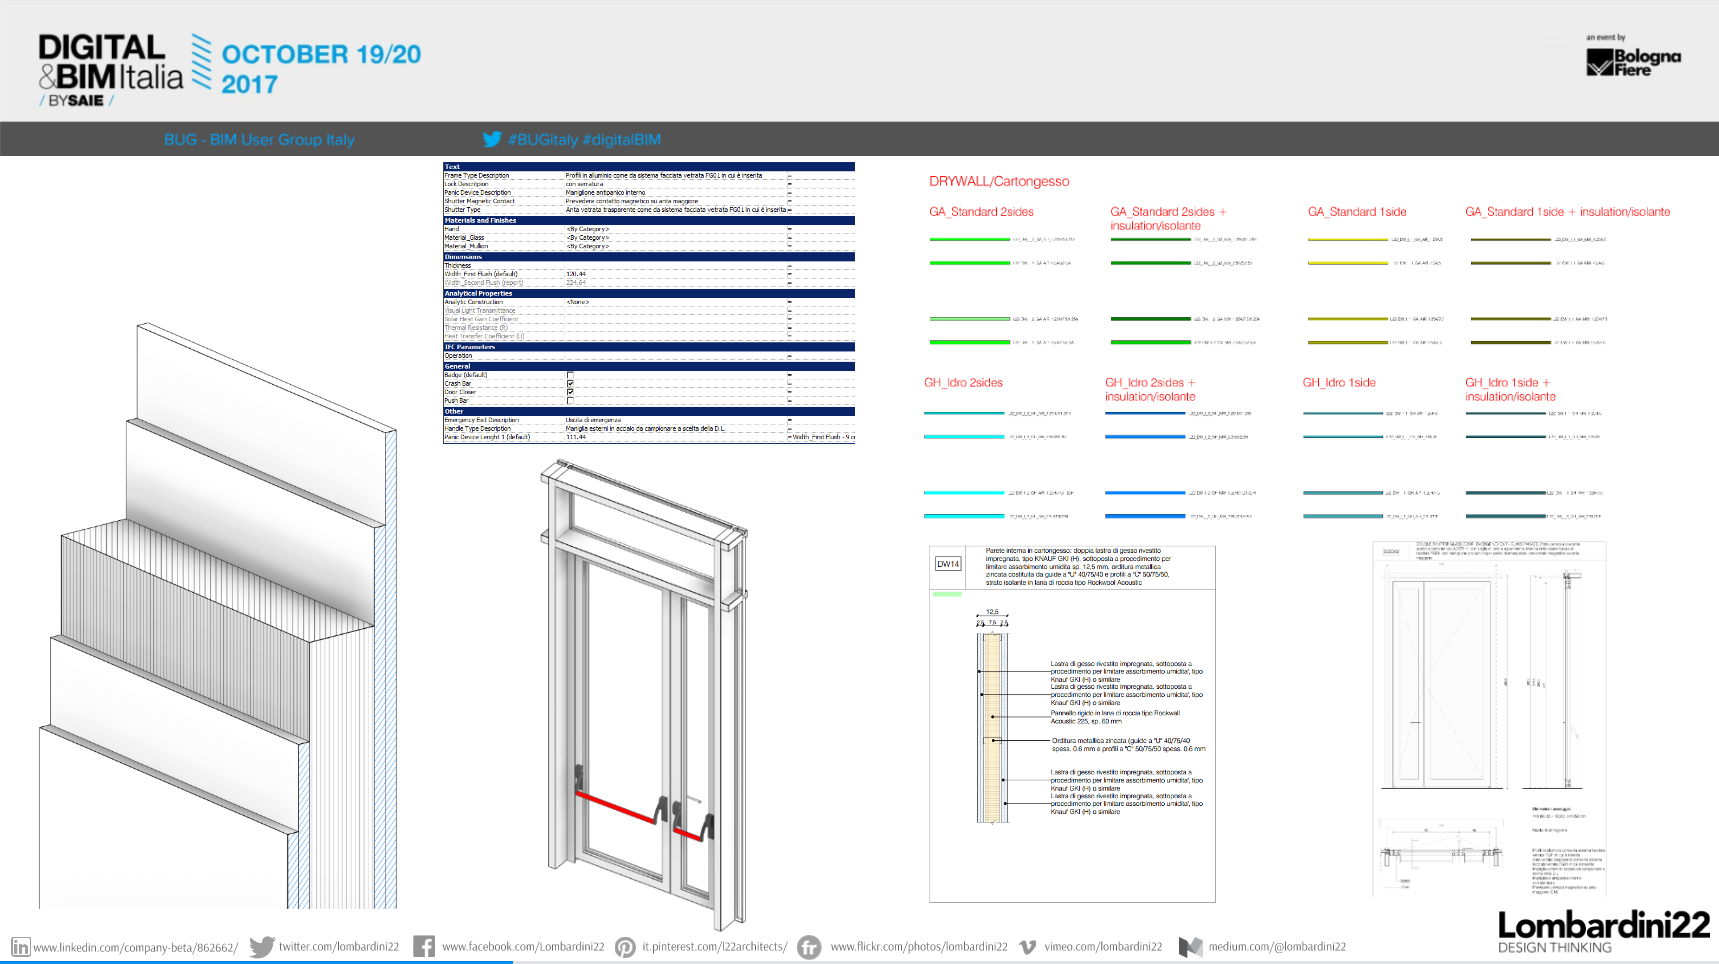
Task: Click the Pinterest icon in the footer
Action: click(625, 947)
